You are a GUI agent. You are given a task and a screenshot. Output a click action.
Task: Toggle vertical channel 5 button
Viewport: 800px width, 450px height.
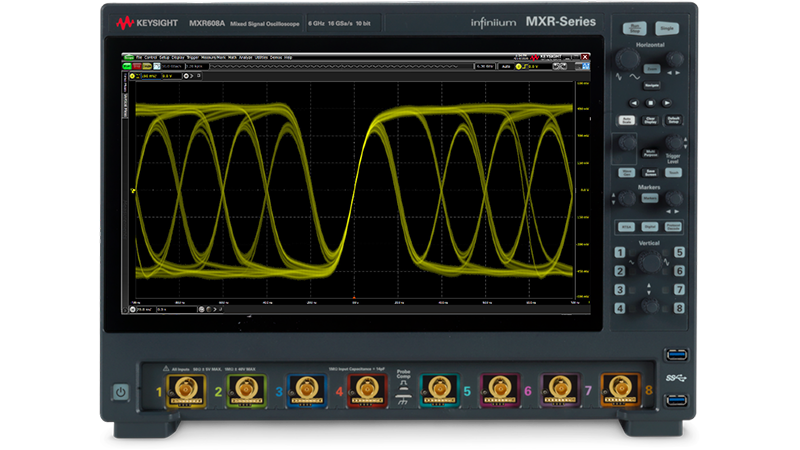(x=679, y=253)
